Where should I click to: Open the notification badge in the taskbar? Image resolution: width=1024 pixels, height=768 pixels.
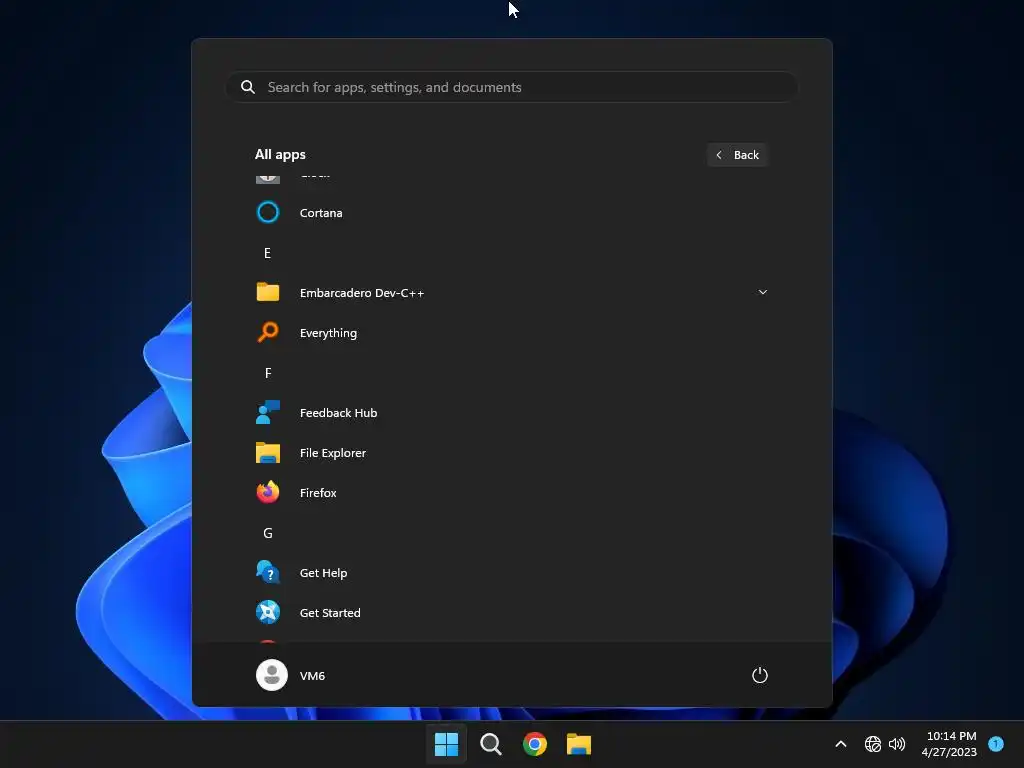[996, 743]
